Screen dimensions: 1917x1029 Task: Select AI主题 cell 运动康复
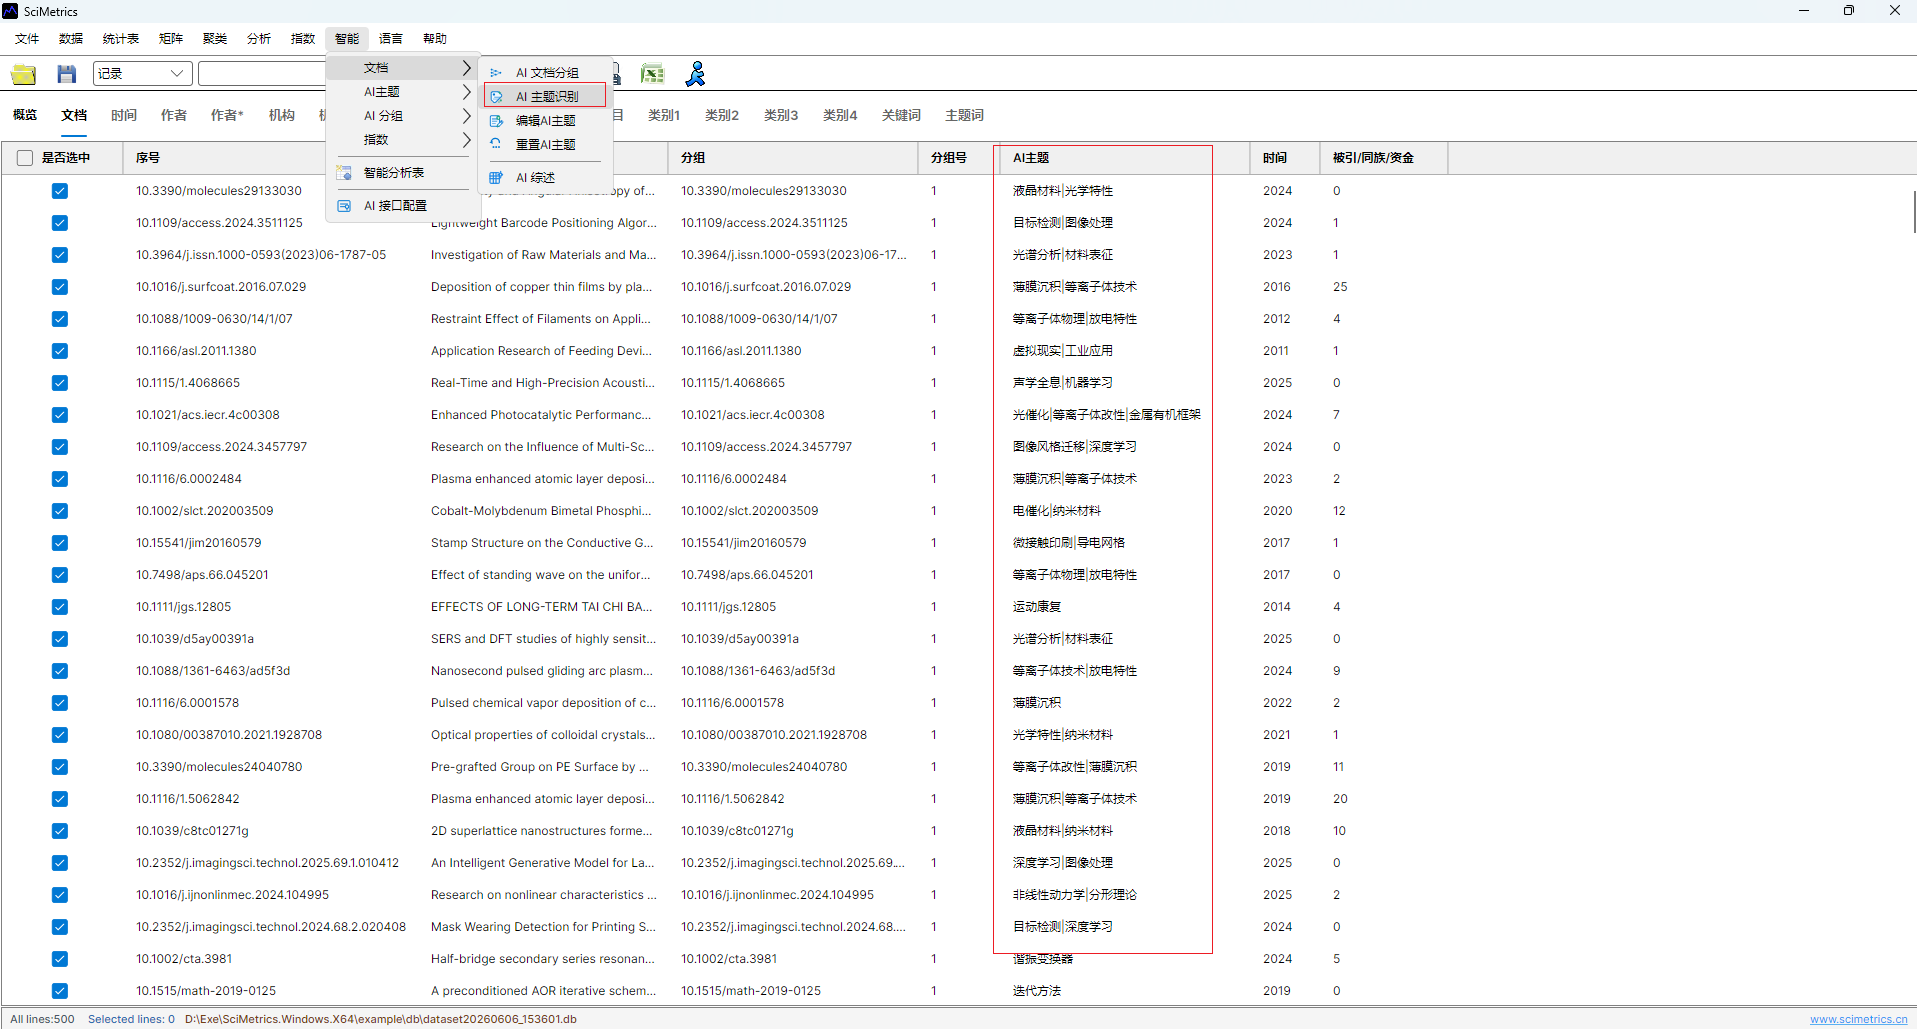click(1037, 607)
